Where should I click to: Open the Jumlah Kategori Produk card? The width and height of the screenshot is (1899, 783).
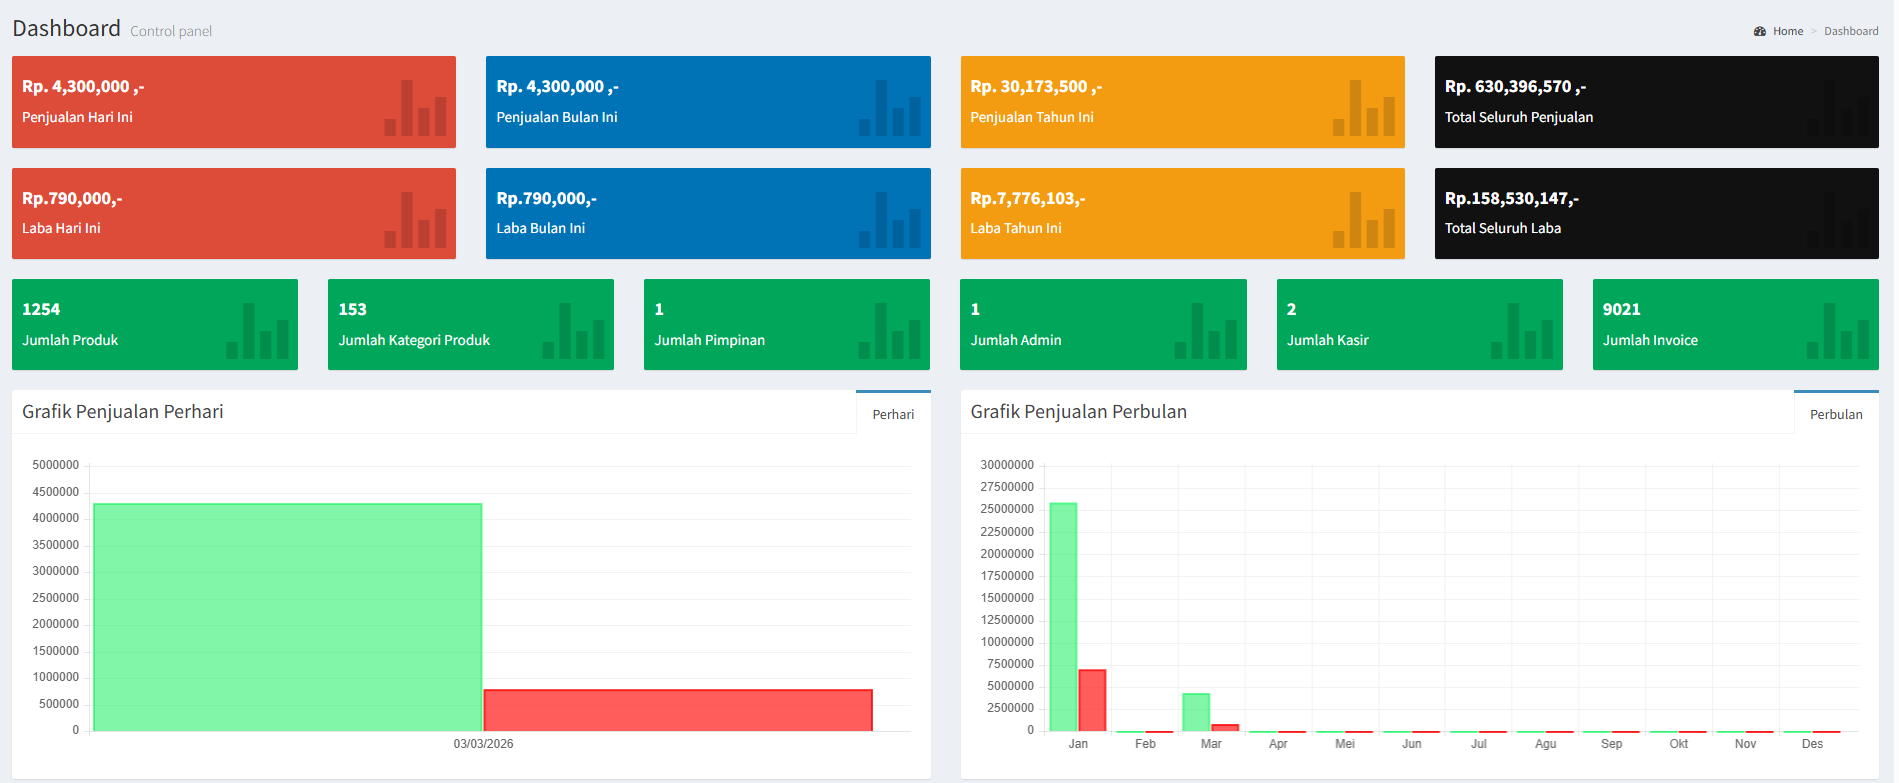click(x=470, y=325)
